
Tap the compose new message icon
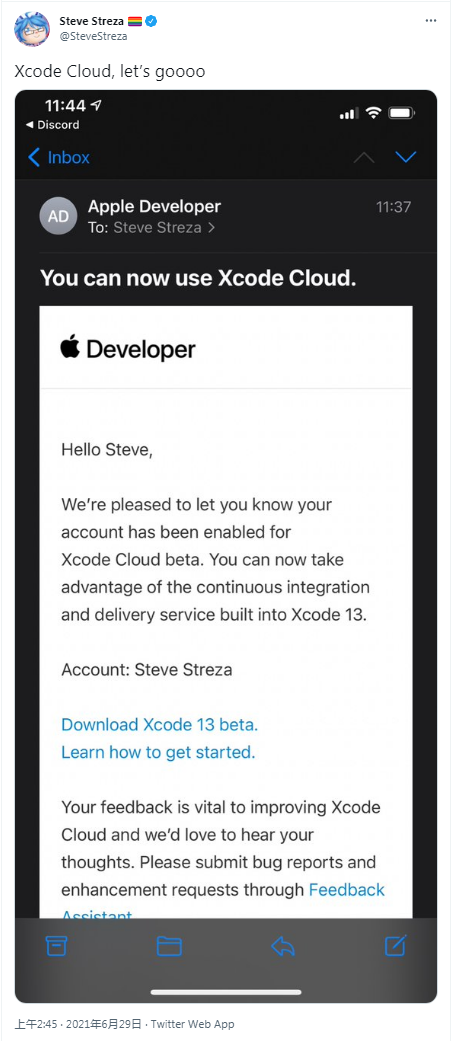396,945
